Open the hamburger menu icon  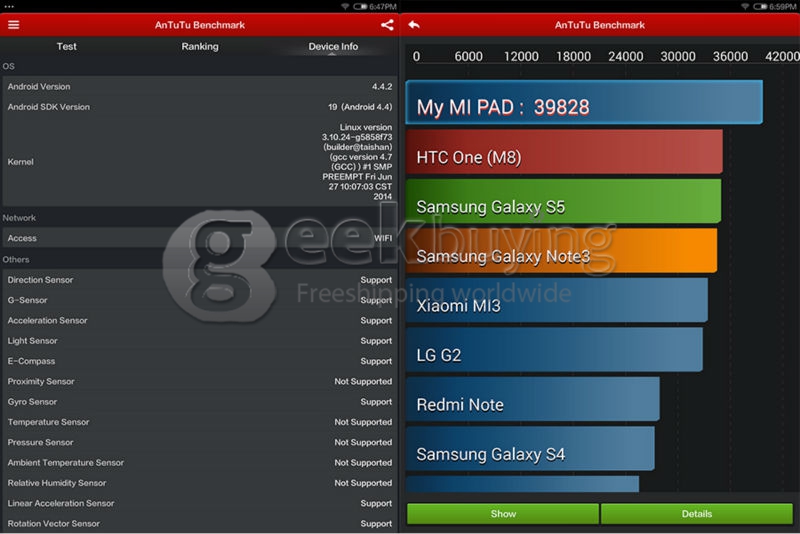14,25
